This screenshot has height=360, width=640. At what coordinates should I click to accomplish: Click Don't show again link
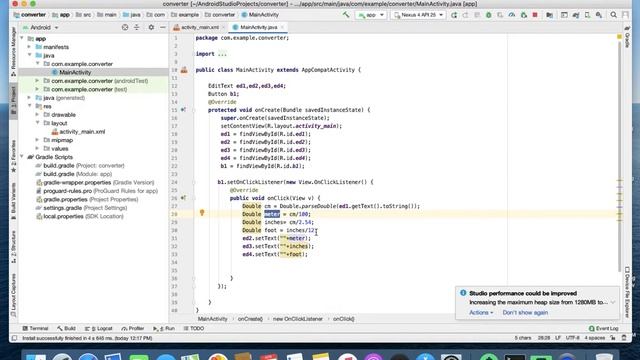[525, 312]
